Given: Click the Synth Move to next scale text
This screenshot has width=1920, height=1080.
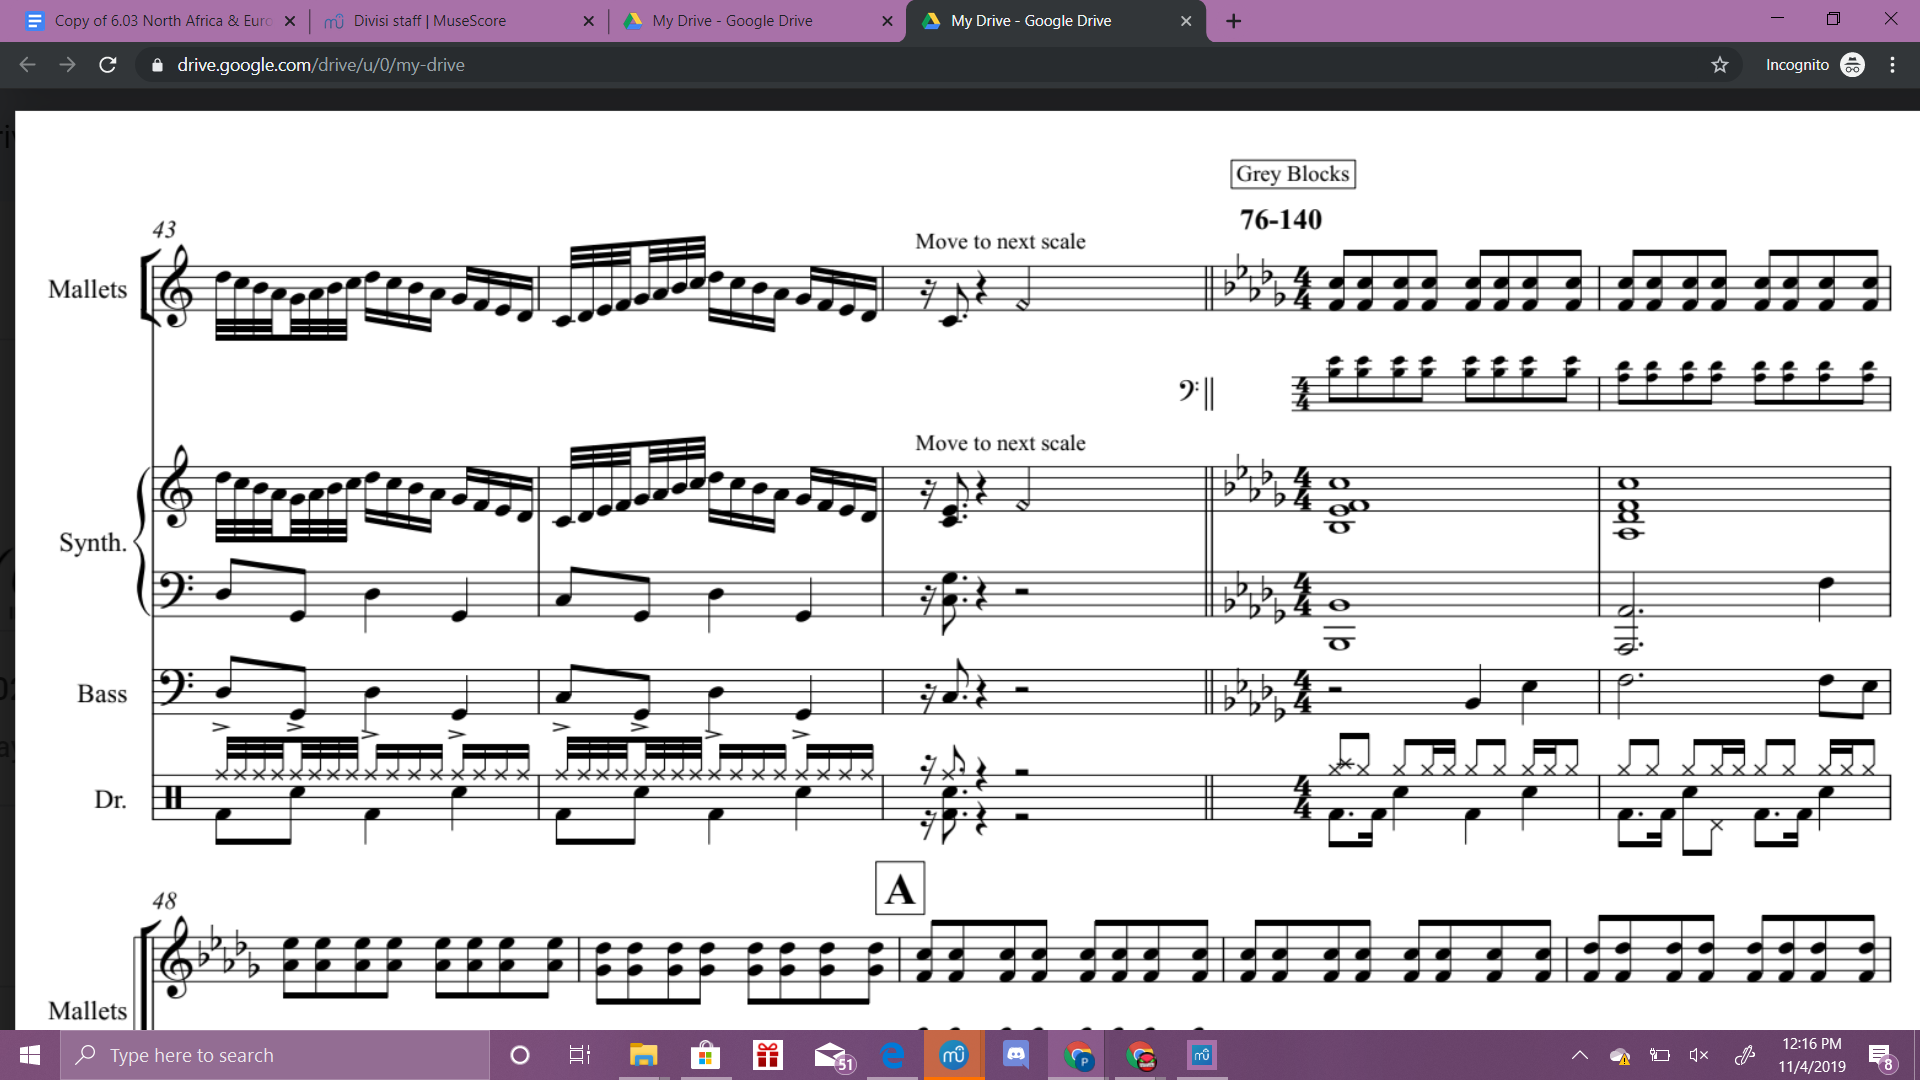Looking at the screenshot, I should [1000, 442].
